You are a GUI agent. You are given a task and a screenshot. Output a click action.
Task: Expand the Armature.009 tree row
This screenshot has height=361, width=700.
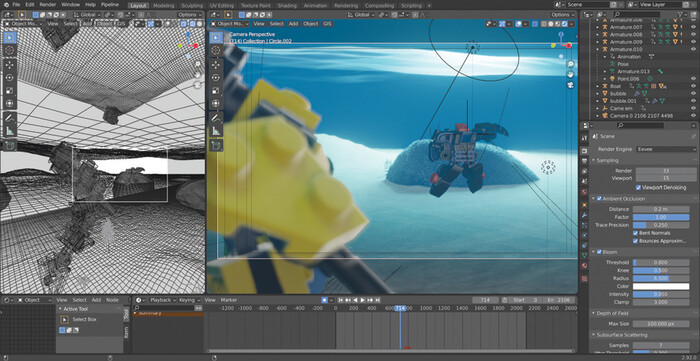click(x=598, y=42)
